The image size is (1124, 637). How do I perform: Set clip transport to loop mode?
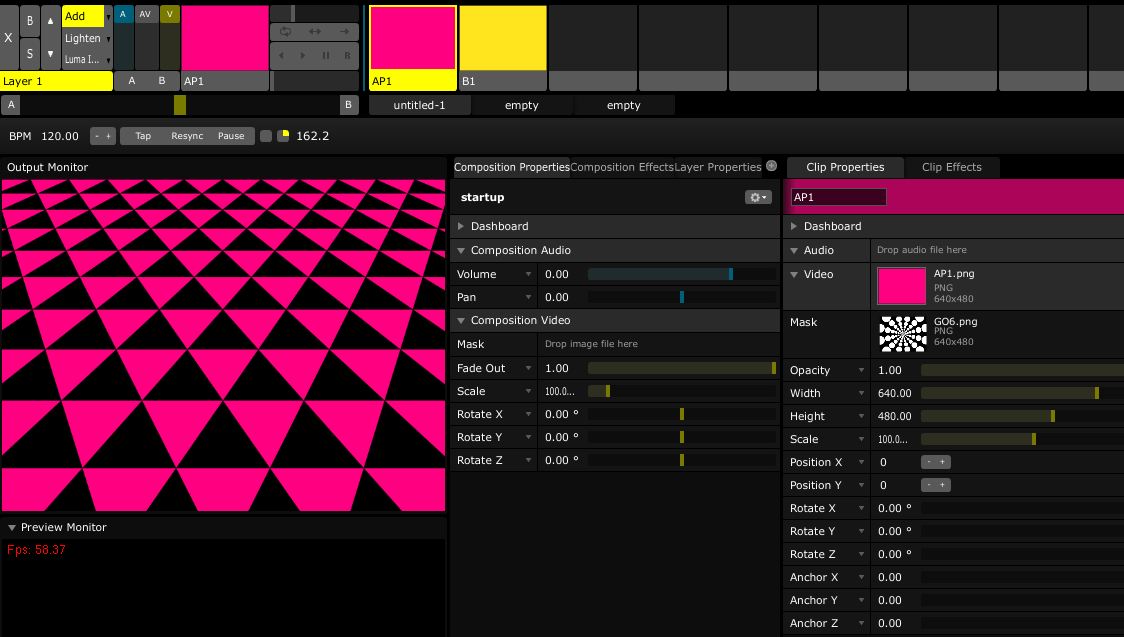tap(285, 32)
